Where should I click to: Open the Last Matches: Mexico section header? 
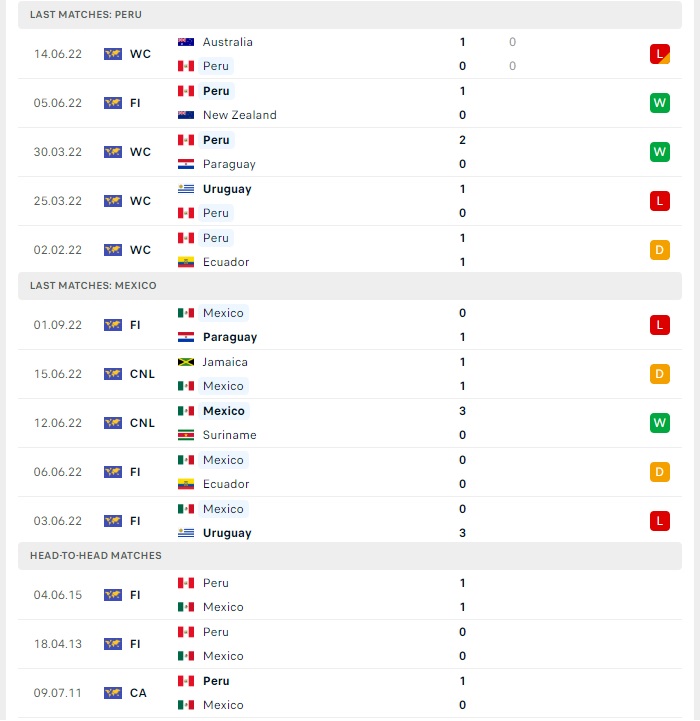tap(350, 286)
